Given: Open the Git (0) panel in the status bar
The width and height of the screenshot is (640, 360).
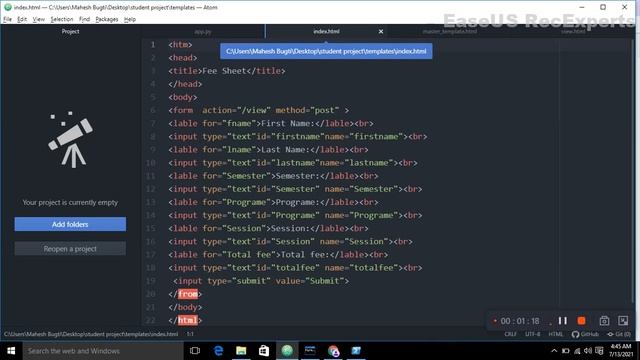Looking at the screenshot, I should (x=619, y=334).
